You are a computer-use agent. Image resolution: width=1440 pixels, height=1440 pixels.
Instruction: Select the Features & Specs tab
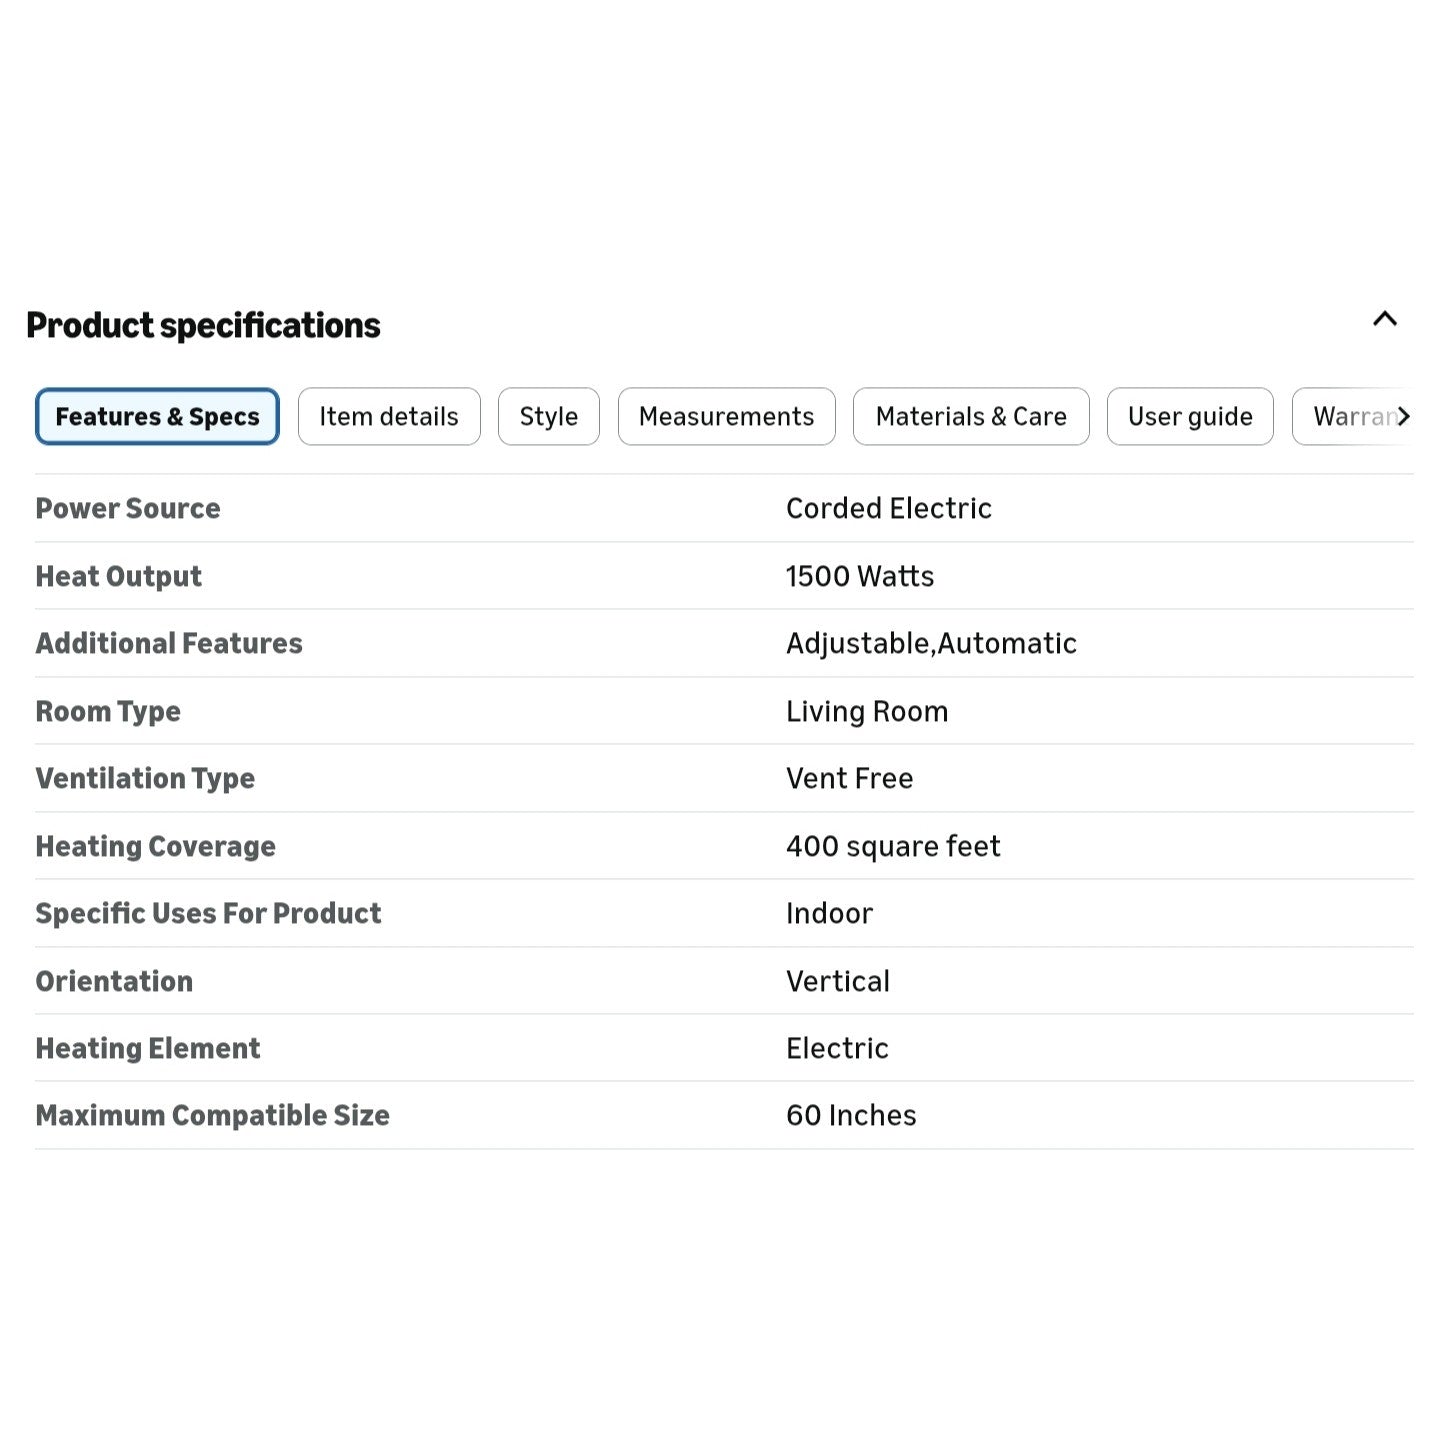click(x=157, y=417)
